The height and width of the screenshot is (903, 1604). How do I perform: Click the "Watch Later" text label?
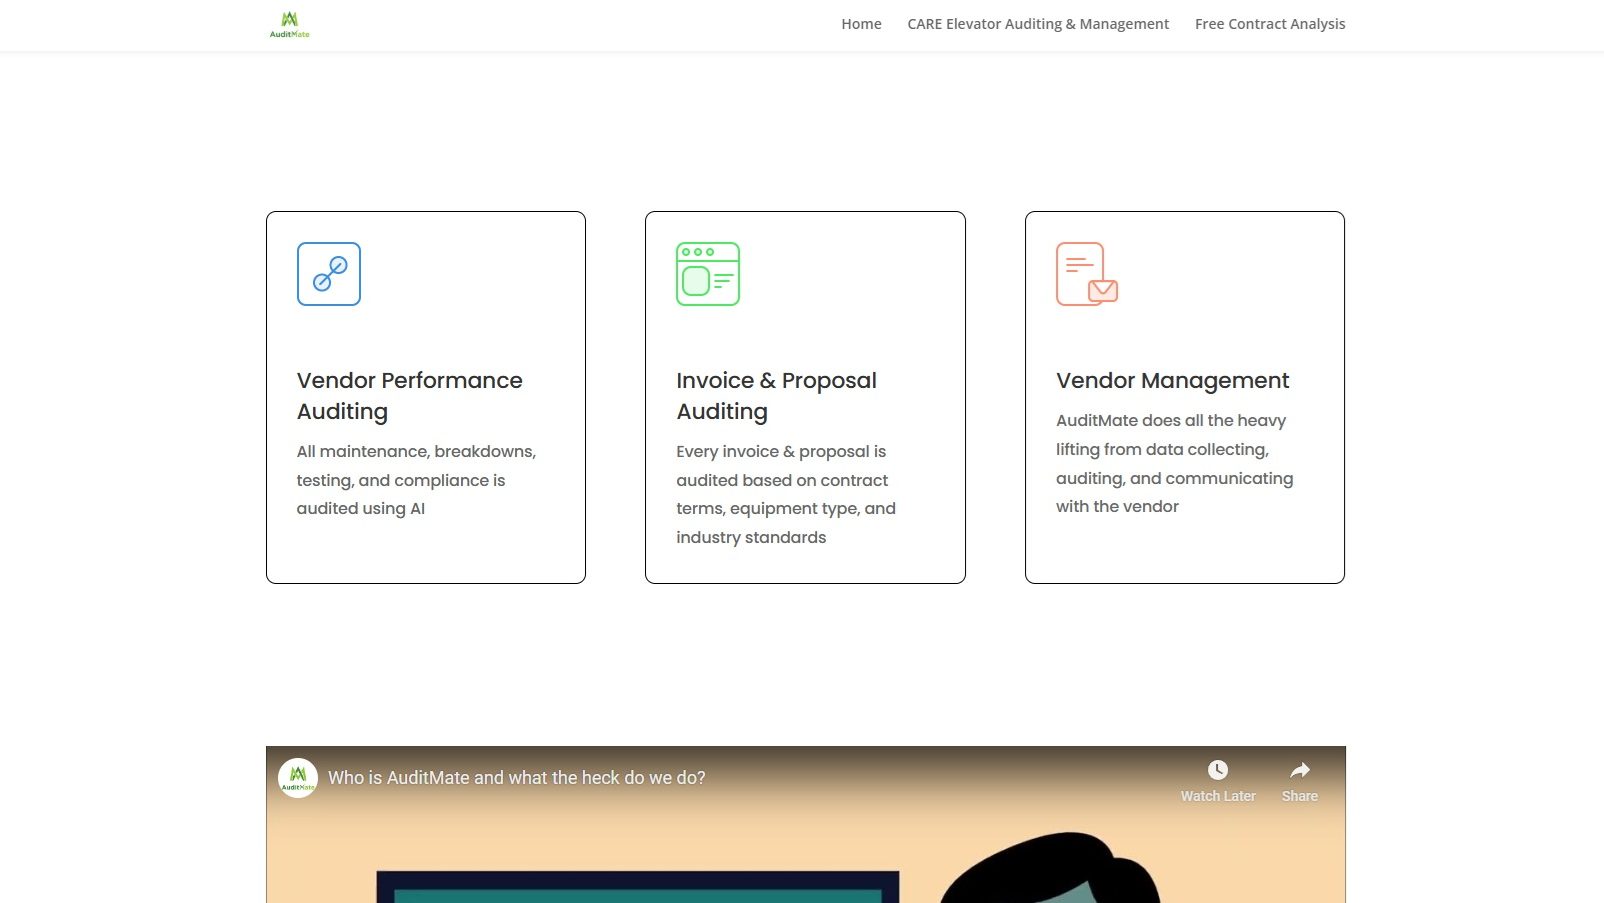[1218, 797]
